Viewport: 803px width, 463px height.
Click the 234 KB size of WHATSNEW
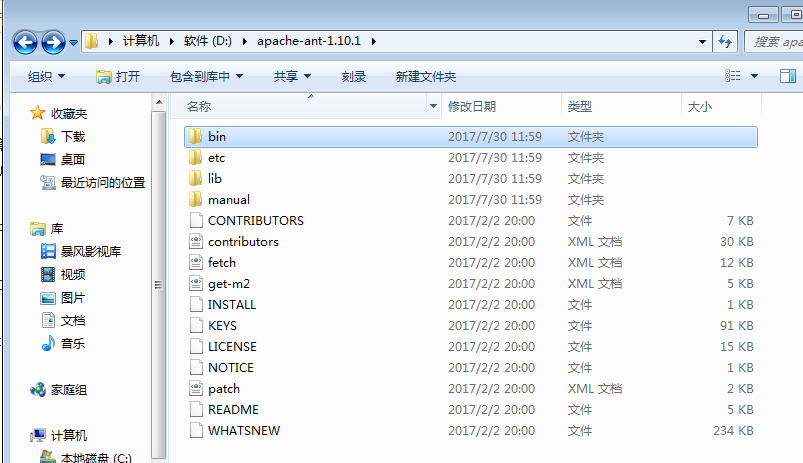(733, 431)
